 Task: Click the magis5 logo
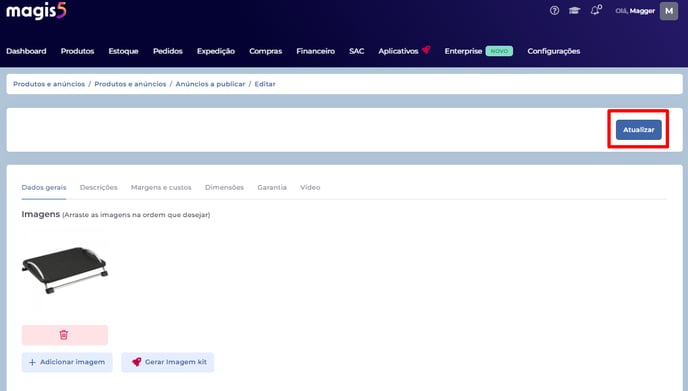click(36, 11)
